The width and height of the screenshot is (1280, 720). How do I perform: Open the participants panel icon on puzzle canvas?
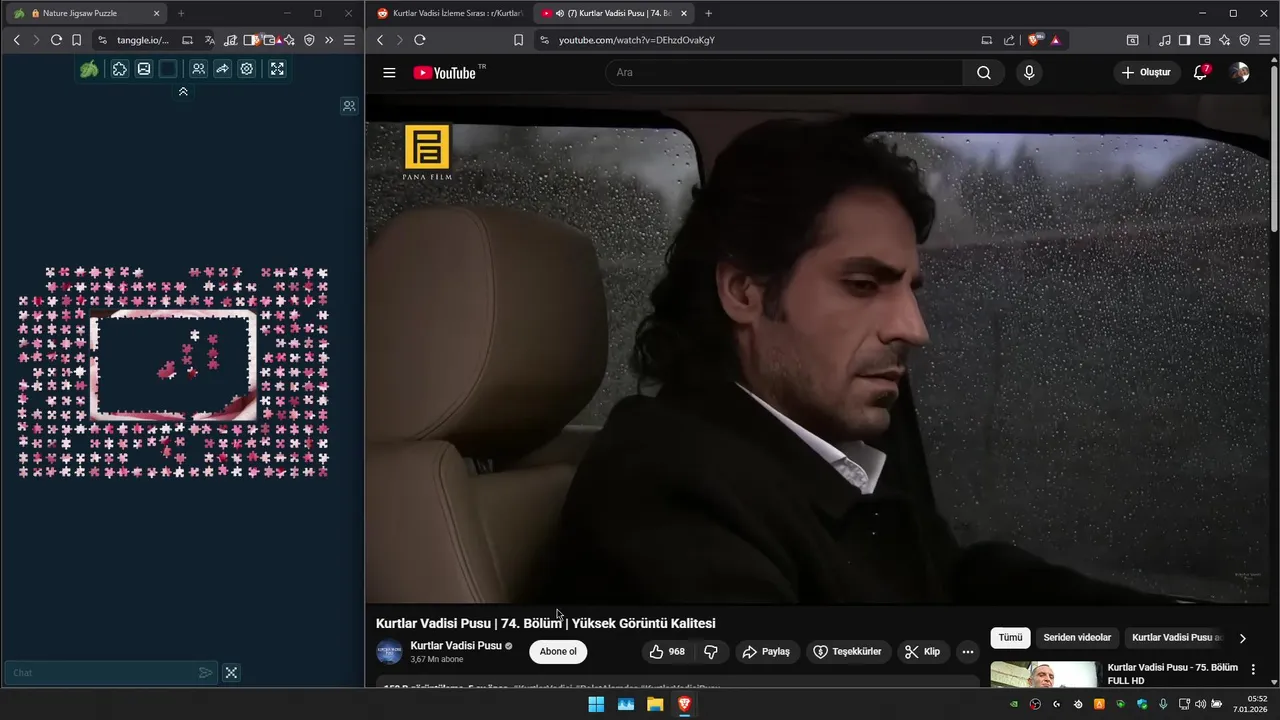coord(349,106)
